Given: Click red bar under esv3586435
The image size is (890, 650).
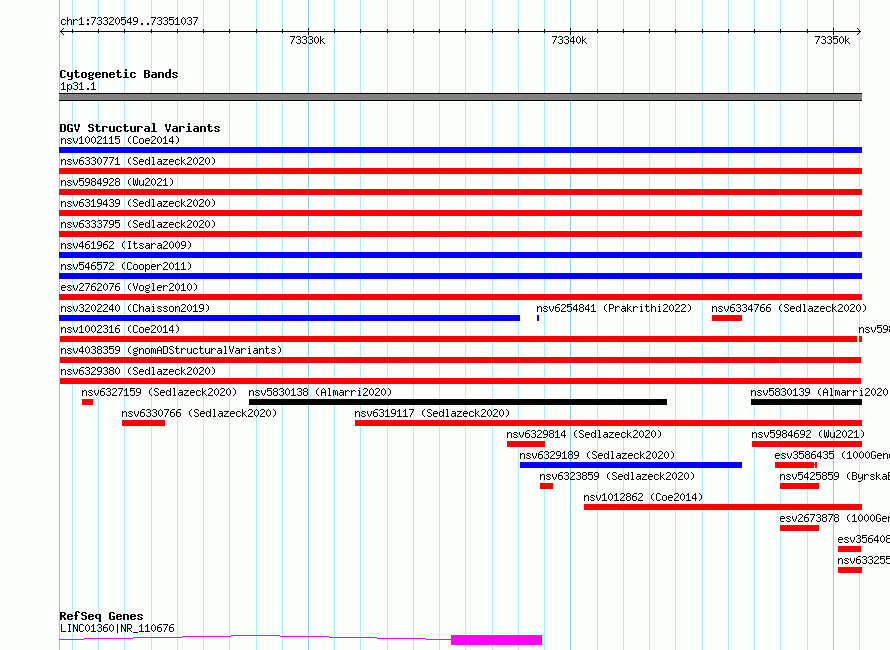Looking at the screenshot, I should pos(796,465).
